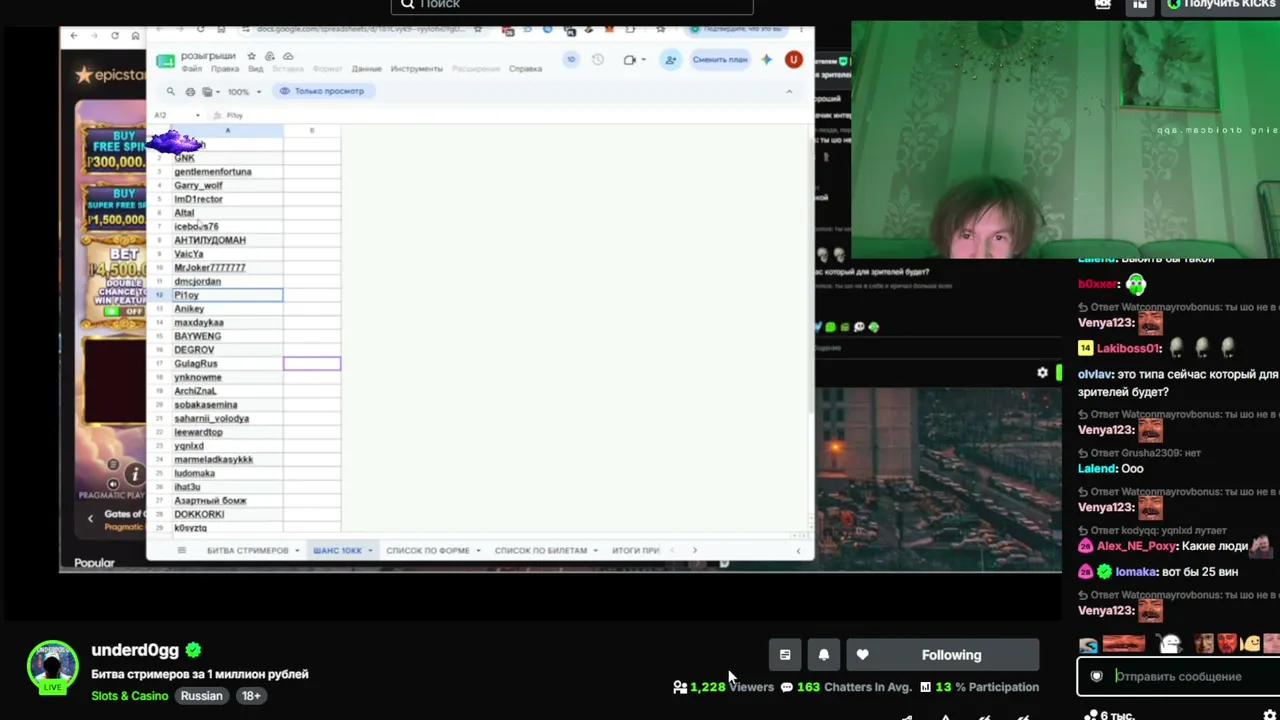
Task: Switch to the СПИСОК ПО БИЛЕТАМ sheet tab
Action: [x=540, y=551]
